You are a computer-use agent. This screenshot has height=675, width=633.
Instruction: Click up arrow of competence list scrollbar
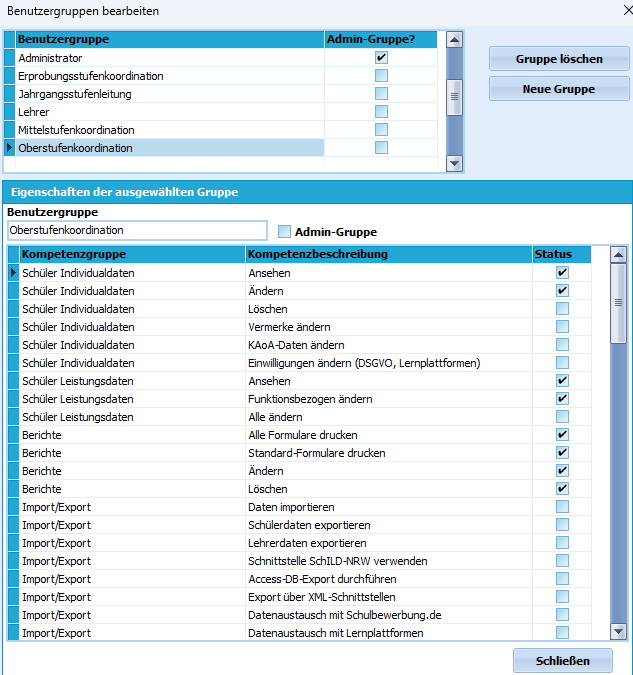tap(618, 255)
